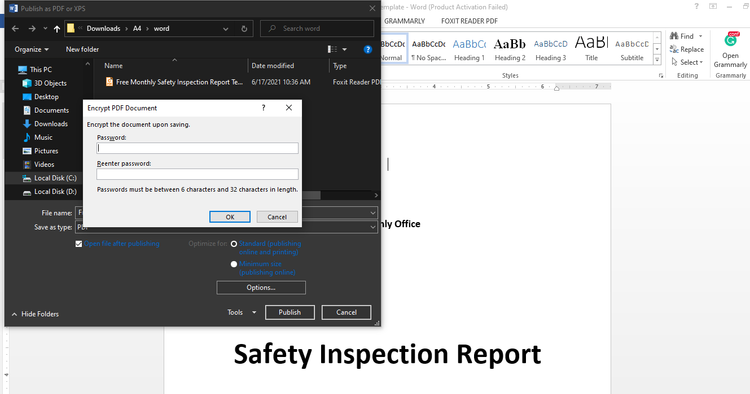Switch to the FOXIT READER PDF tab
750x394 pixels.
pos(469,21)
